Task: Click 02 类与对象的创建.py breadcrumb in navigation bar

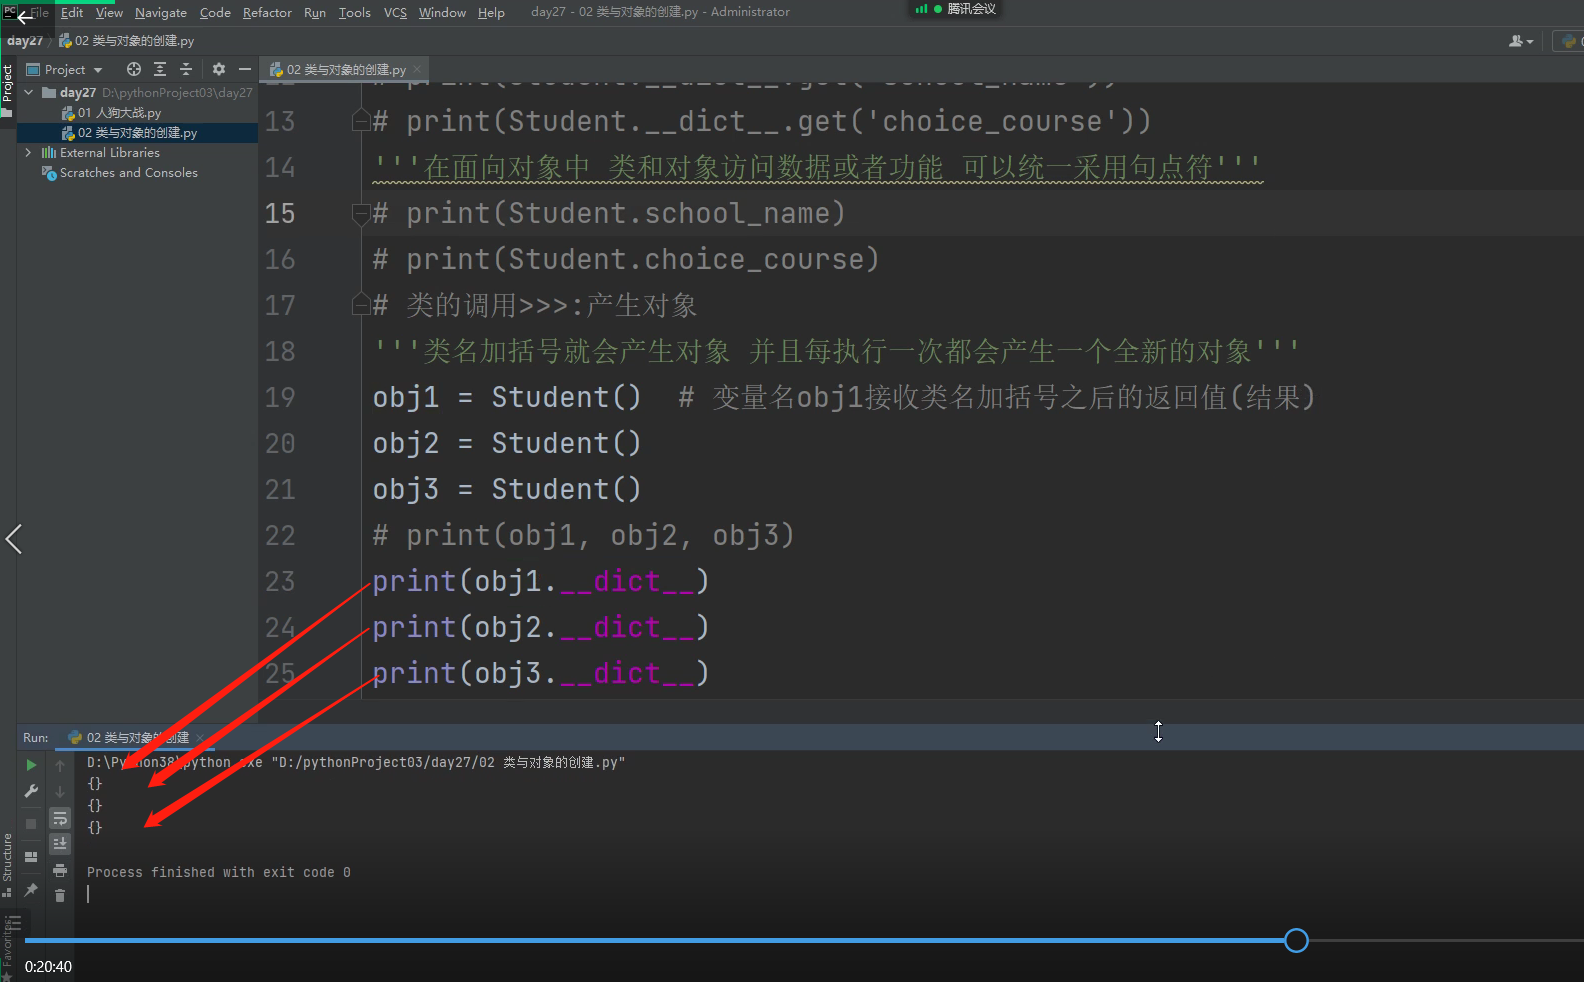Action: coord(126,41)
